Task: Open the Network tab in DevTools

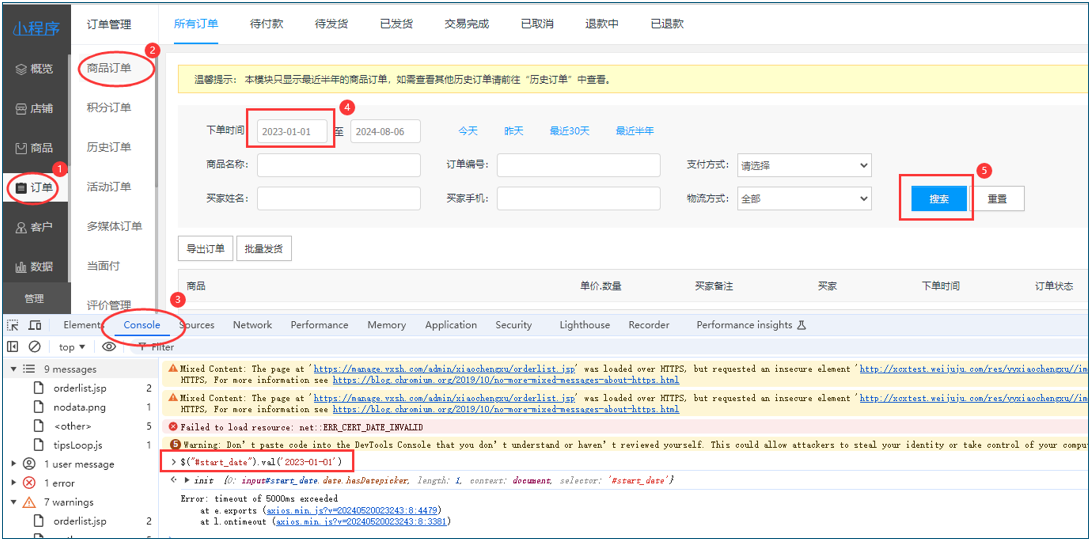Action: click(x=252, y=325)
